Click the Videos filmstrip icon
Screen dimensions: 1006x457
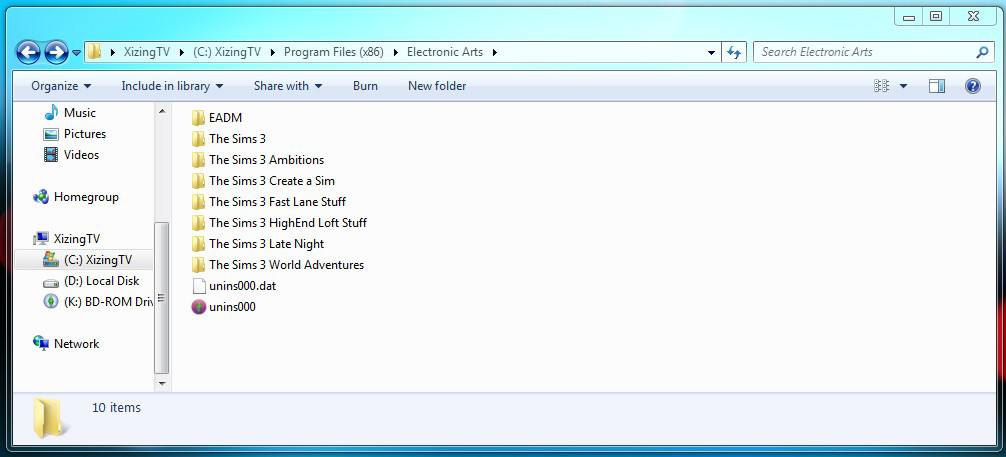(x=51, y=155)
